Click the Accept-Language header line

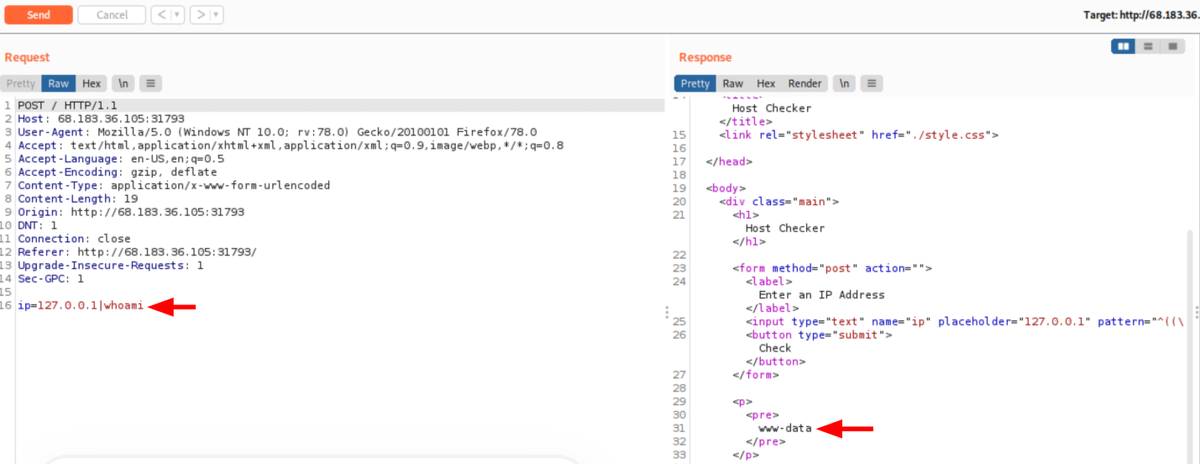click(x=121, y=158)
